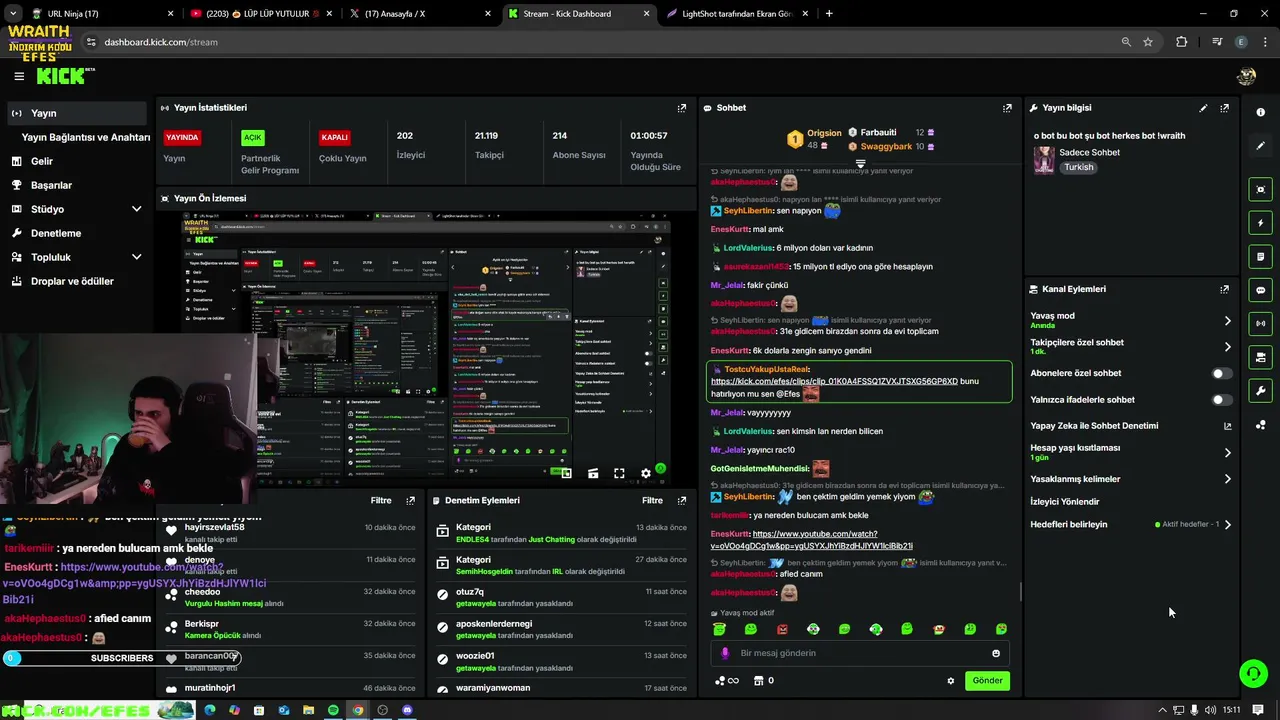Toggle the channel actions widget icon in sidebar
Viewport: 1280px width, 720px height.
[1260, 357]
